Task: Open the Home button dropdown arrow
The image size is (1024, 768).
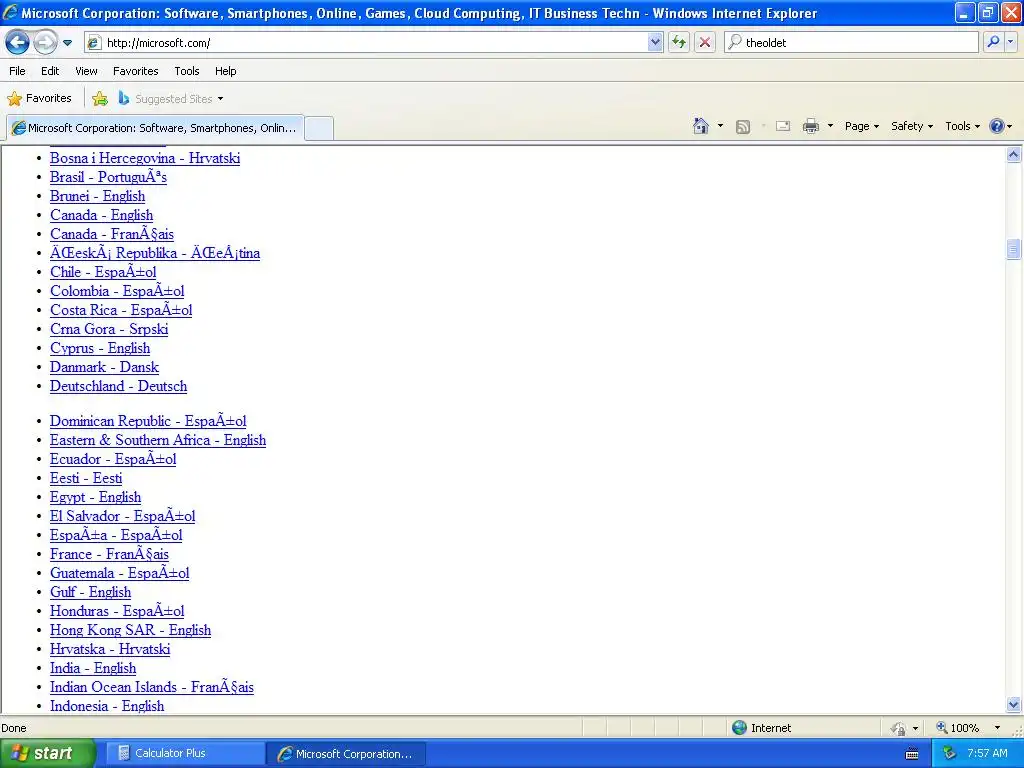Action: (x=720, y=126)
